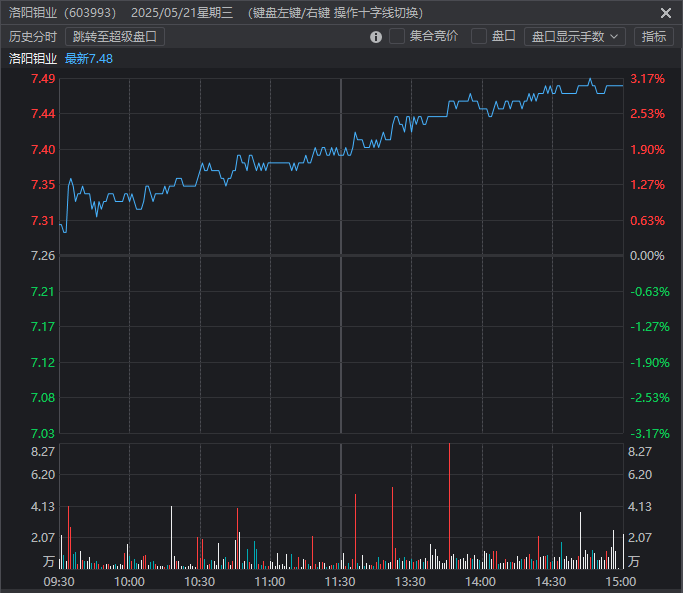
Task: Click 跳转至超级盘口 button
Action: tap(115, 37)
